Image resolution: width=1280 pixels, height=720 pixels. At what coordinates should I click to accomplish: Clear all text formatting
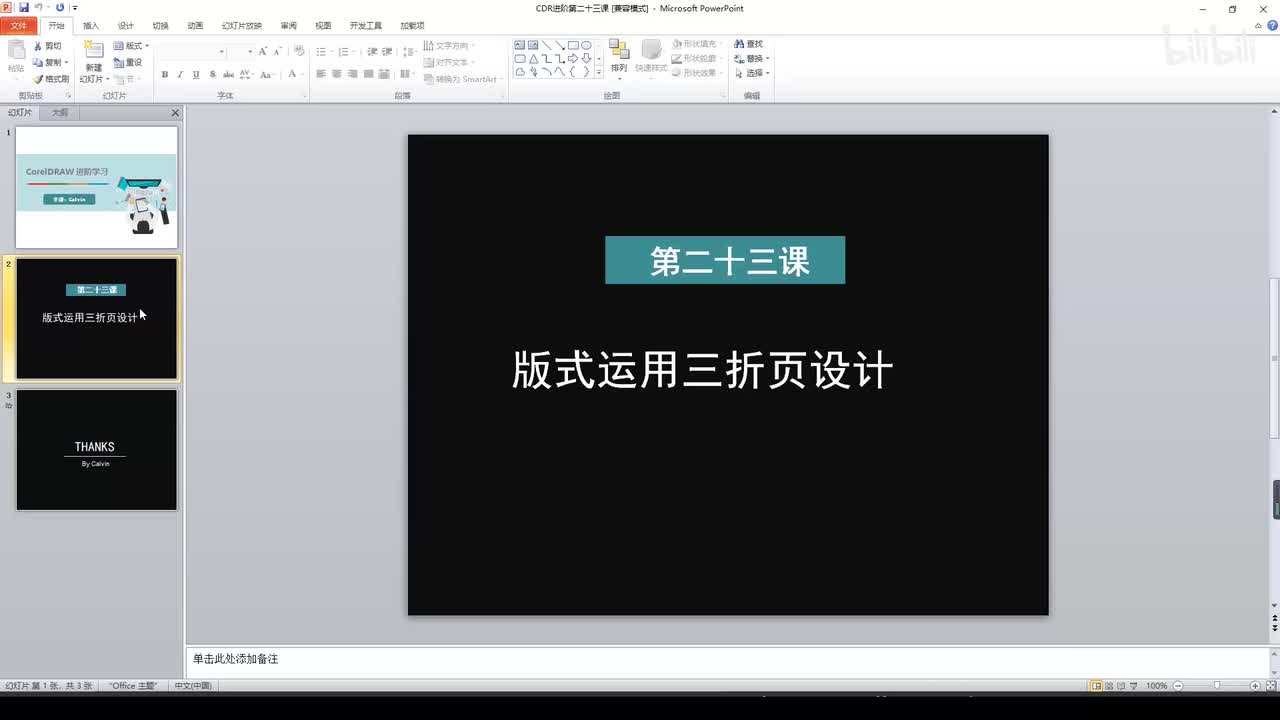tap(298, 51)
